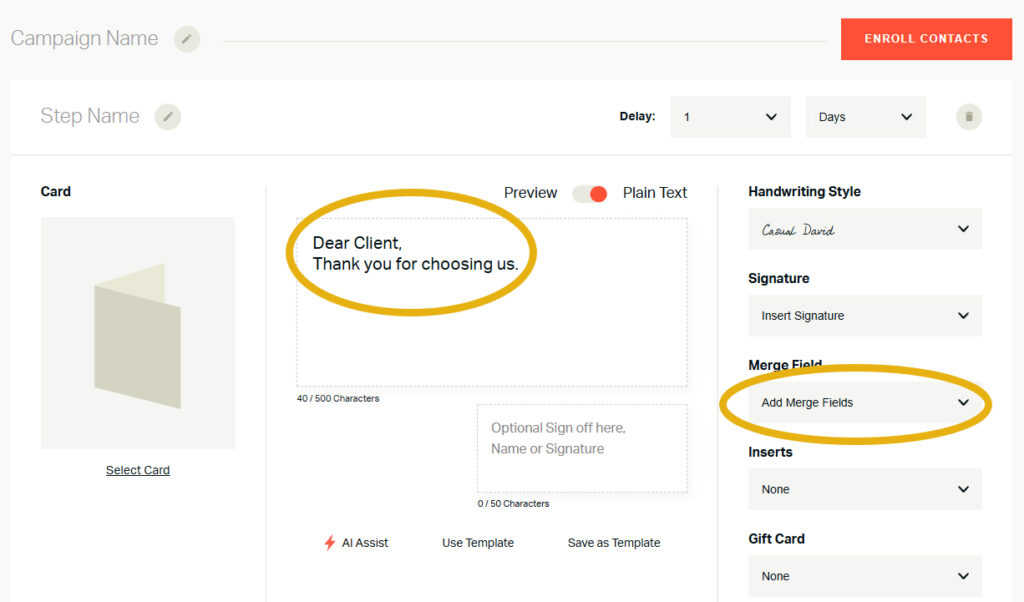
Task: Expand the Add Merge Fields dropdown
Action: (x=864, y=403)
